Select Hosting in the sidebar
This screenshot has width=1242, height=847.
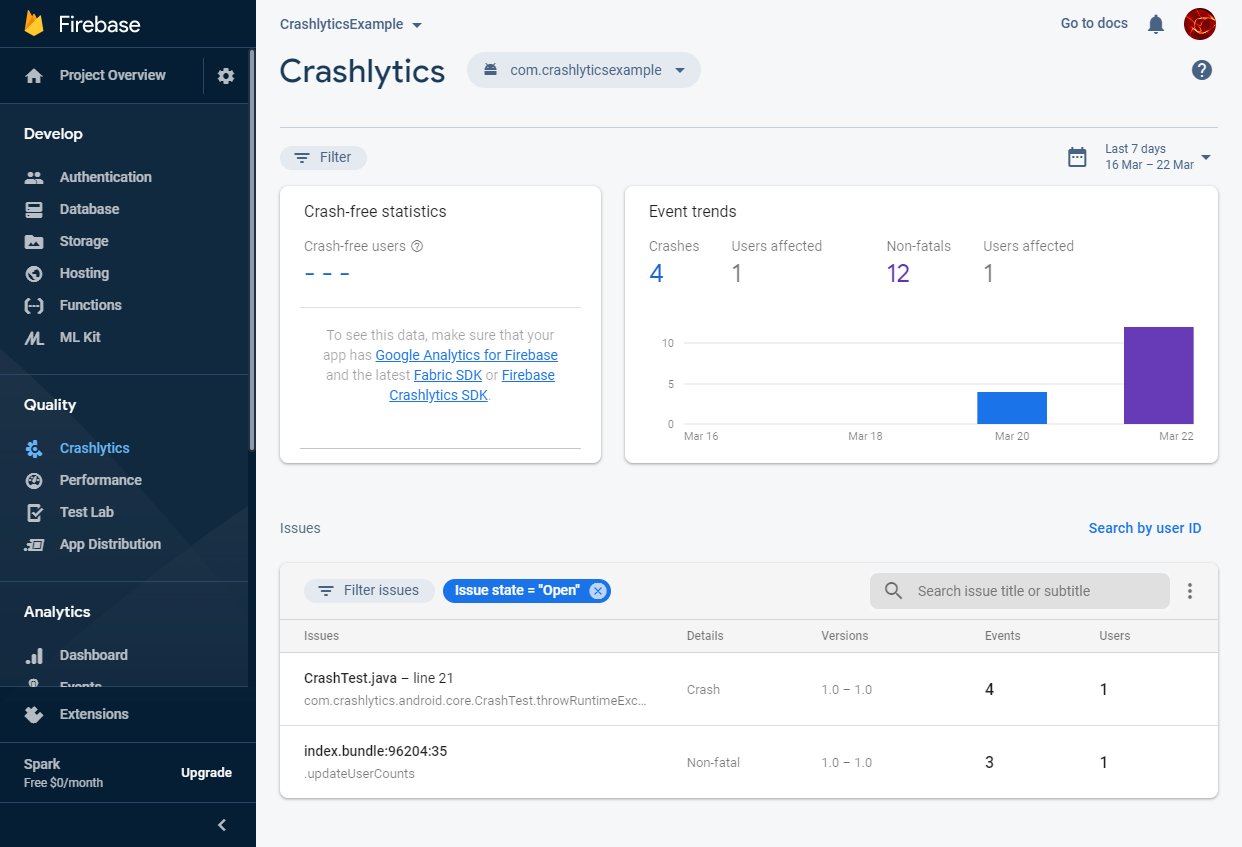point(84,274)
